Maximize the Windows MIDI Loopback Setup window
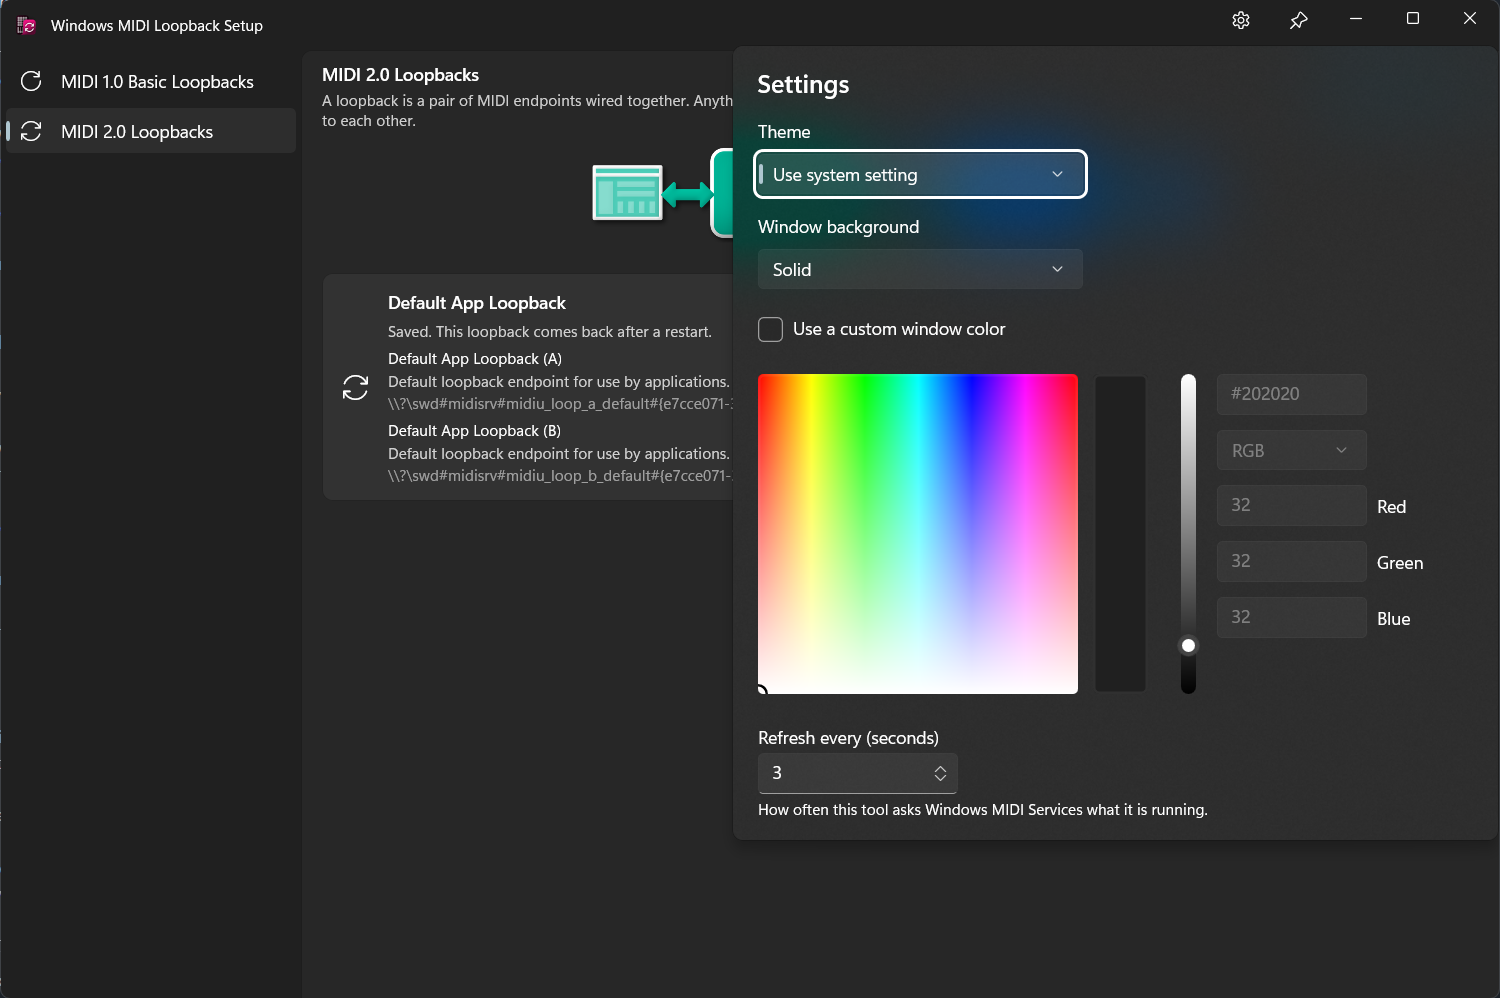This screenshot has width=1500, height=998. pyautogui.click(x=1413, y=19)
